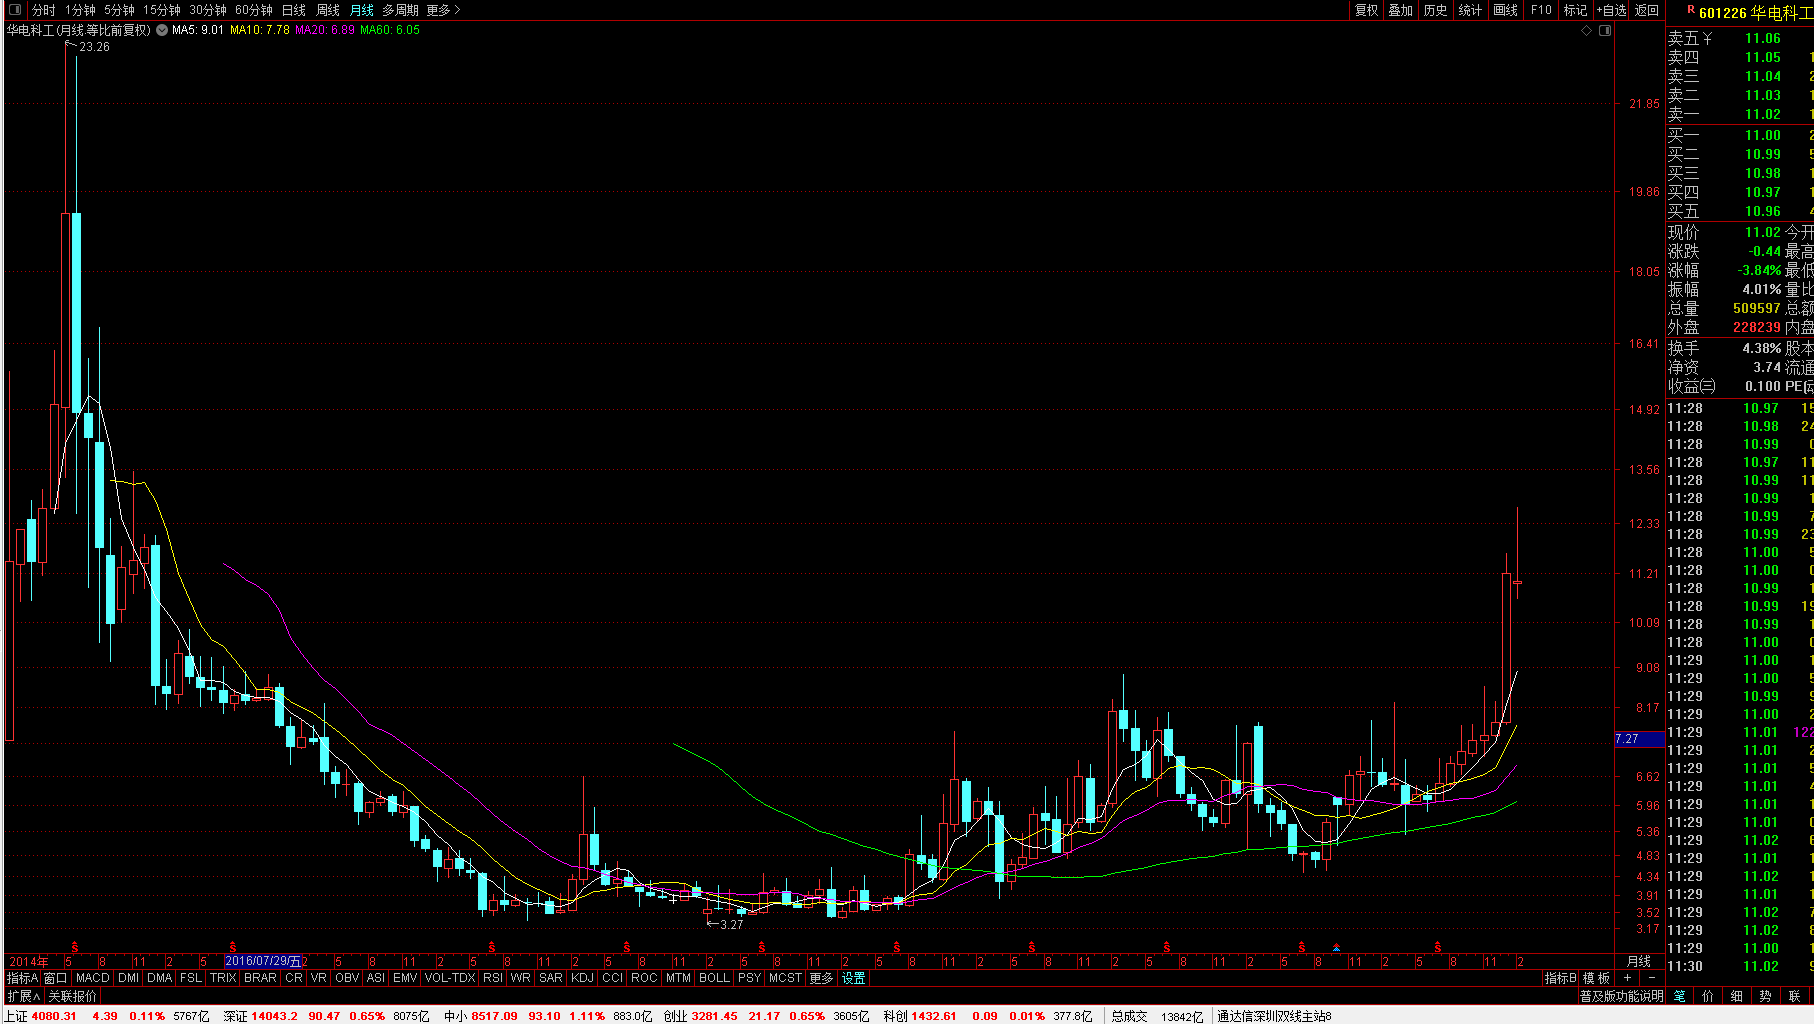Select DMA indicator
This screenshot has width=1814, height=1024.
pos(160,978)
